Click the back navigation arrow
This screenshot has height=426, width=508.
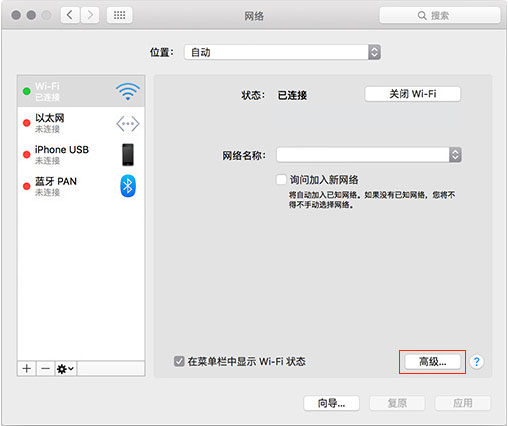pyautogui.click(x=70, y=15)
